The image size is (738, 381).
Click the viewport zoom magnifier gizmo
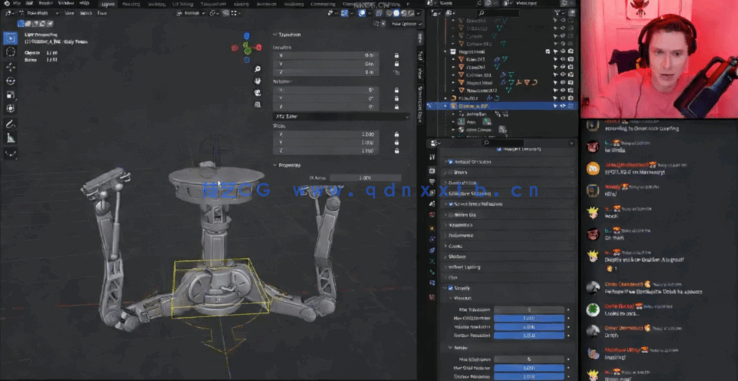pos(257,69)
